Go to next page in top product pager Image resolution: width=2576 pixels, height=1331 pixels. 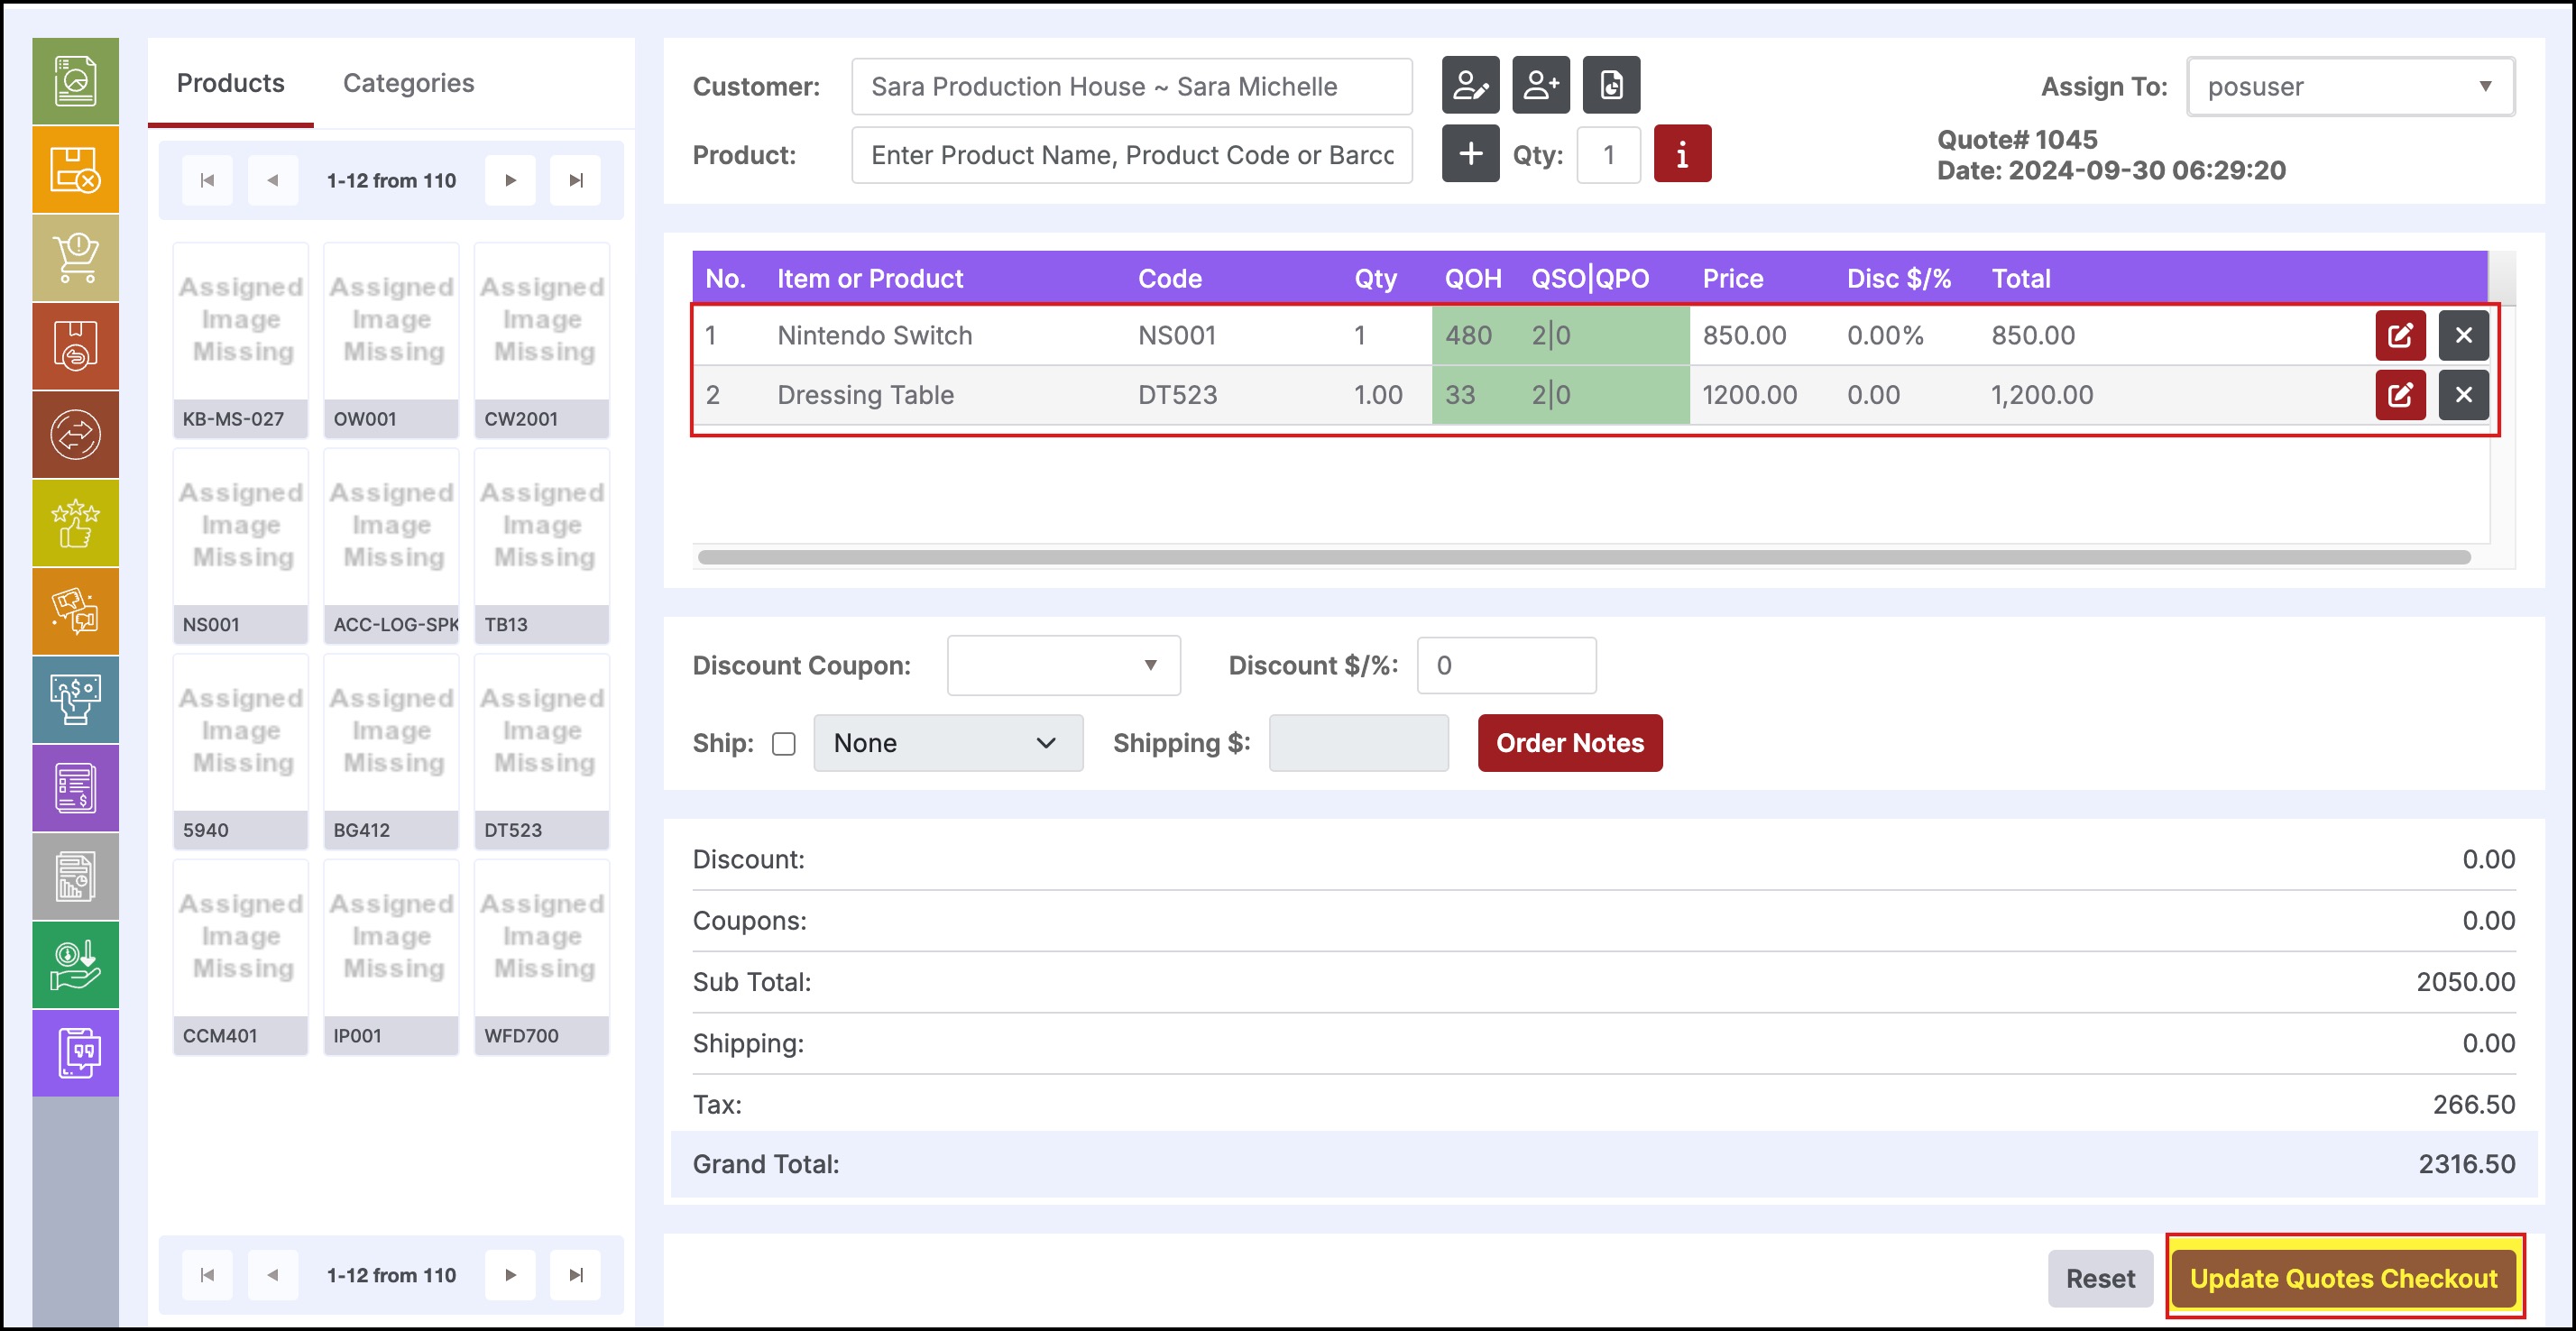tap(510, 181)
